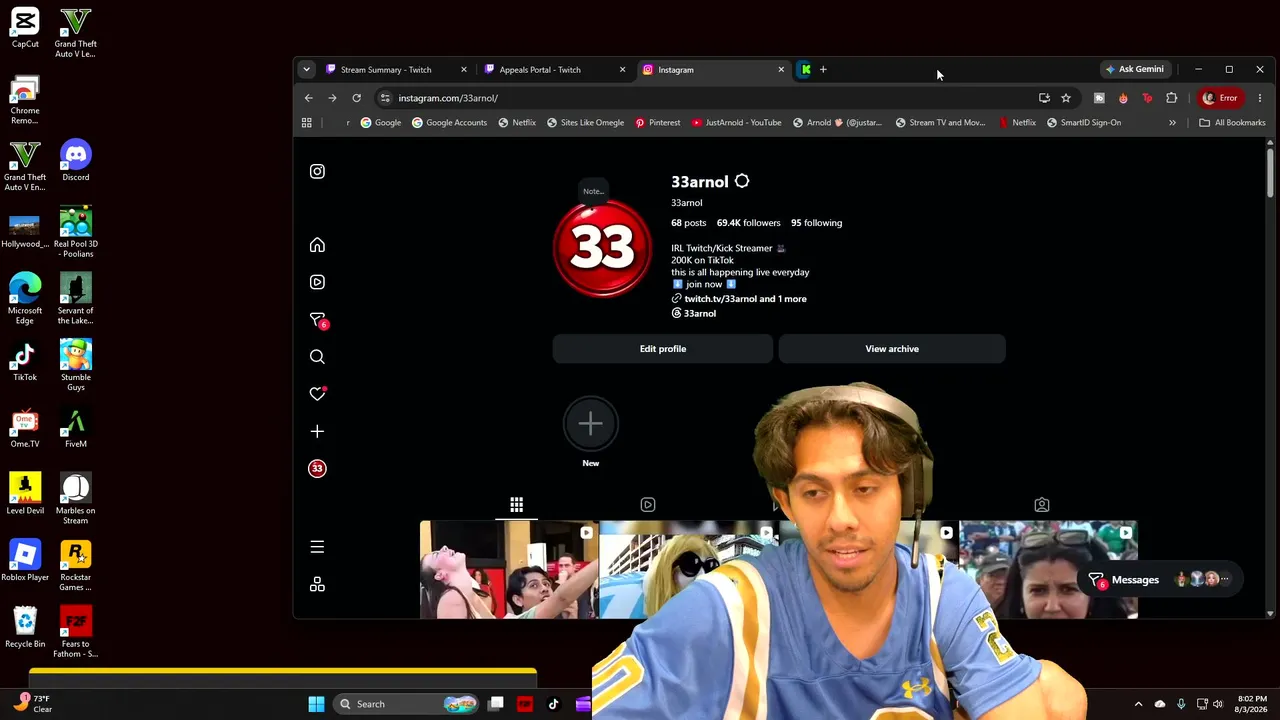Open TikTok from the taskbar
The width and height of the screenshot is (1280, 720).
(x=553, y=704)
